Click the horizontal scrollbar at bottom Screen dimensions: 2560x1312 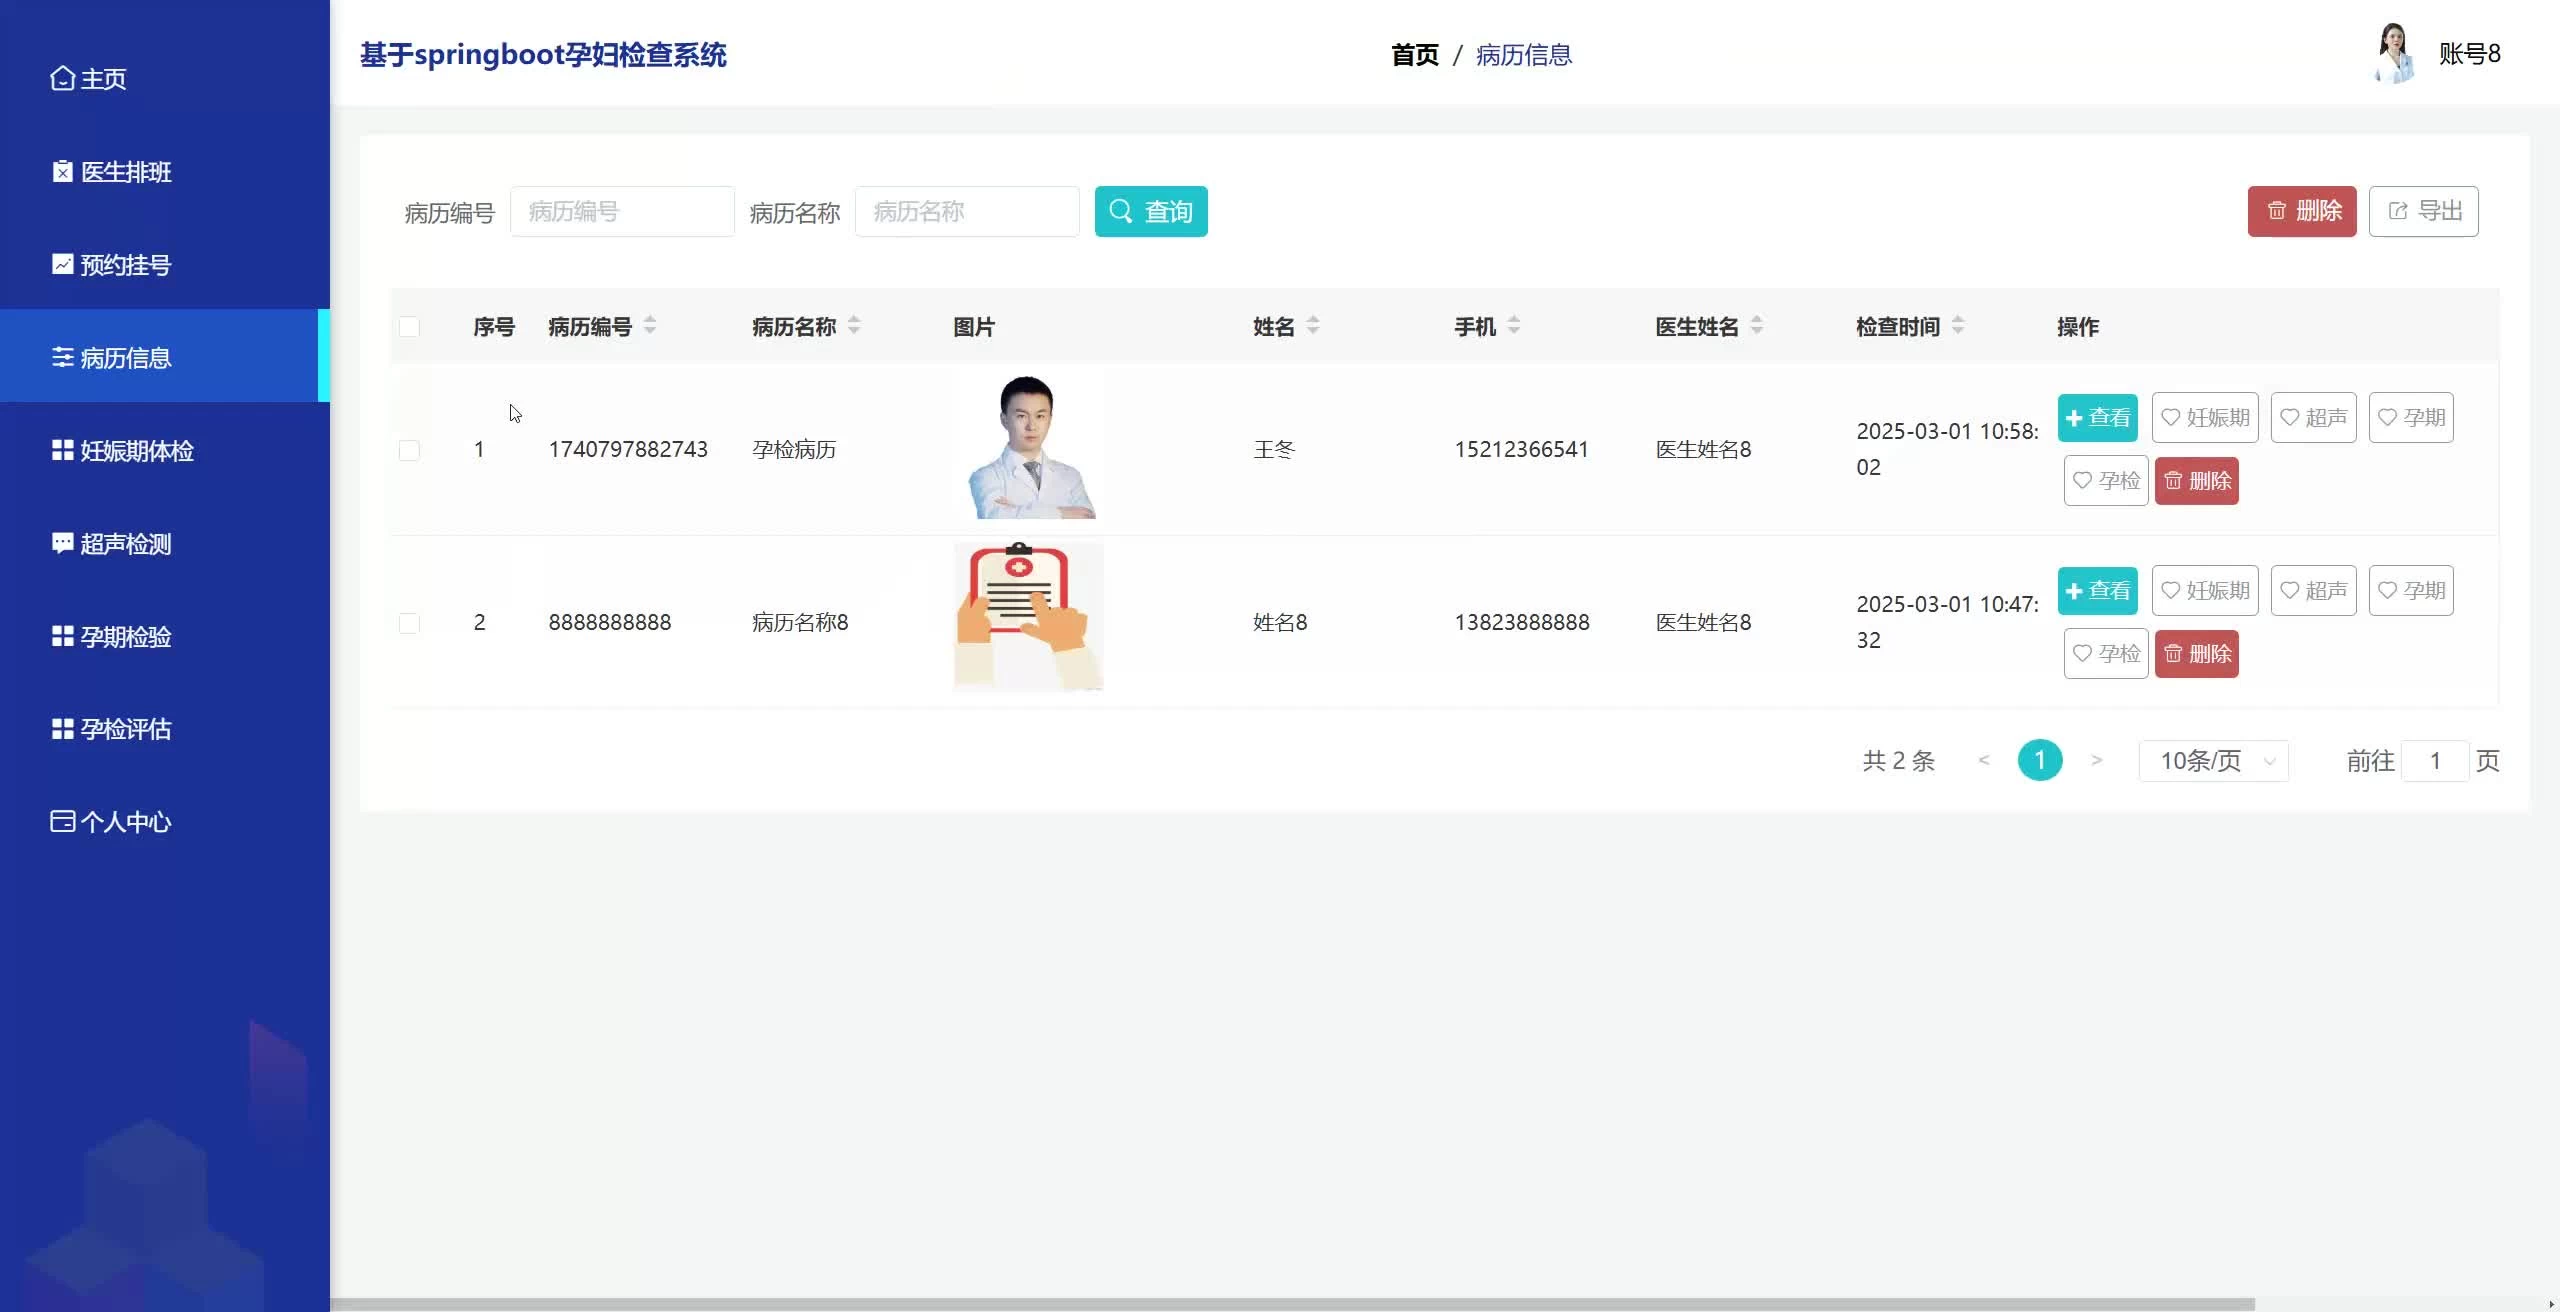click(x=1290, y=1304)
